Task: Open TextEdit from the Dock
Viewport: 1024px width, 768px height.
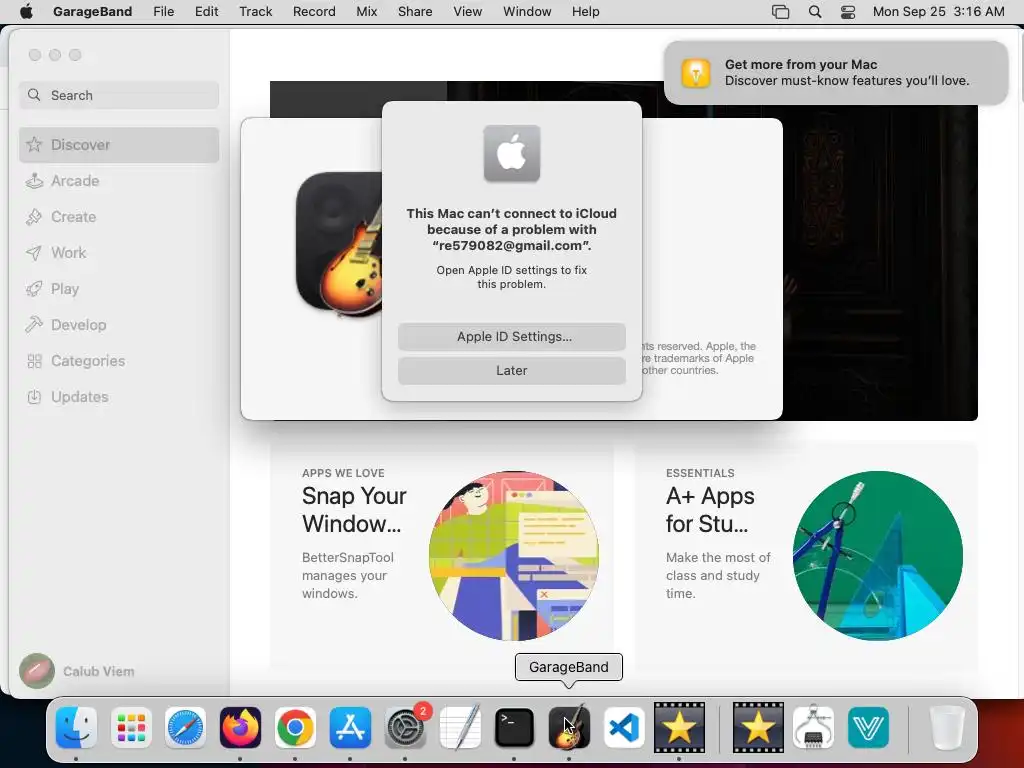Action: pos(460,727)
